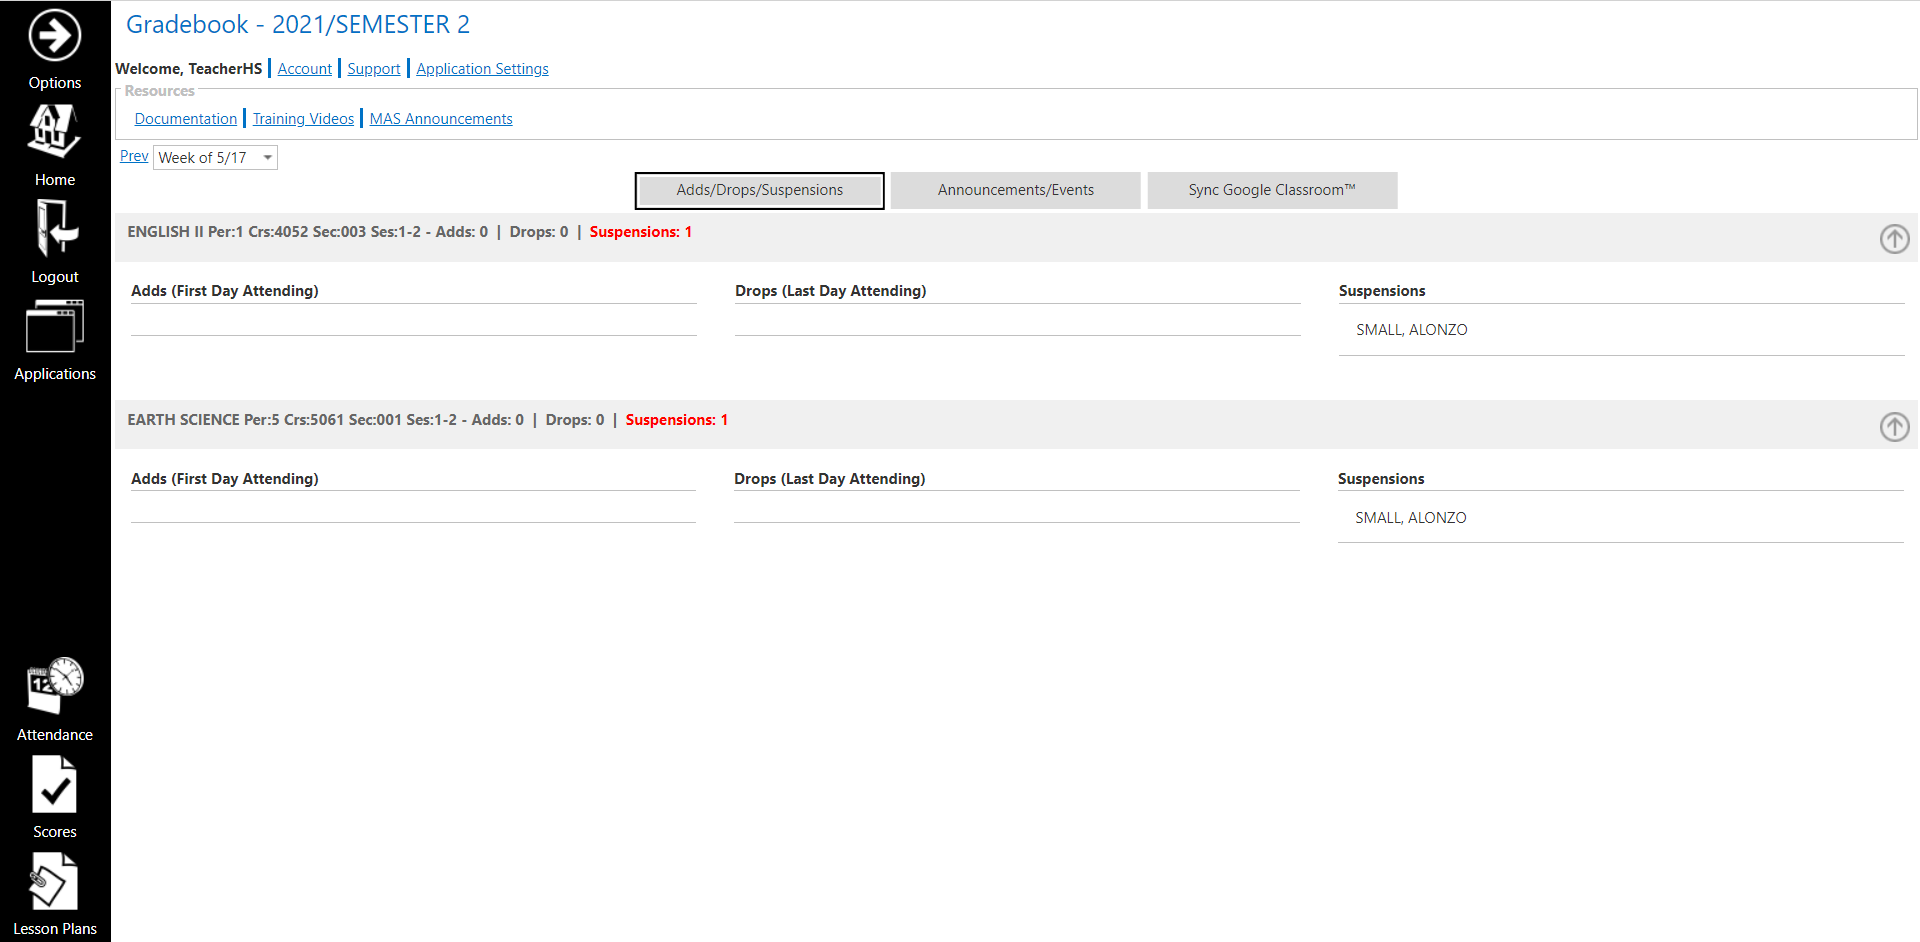This screenshot has width=1920, height=942.
Task: Select the Adds/Drops/Suspensions tab
Action: 759,190
